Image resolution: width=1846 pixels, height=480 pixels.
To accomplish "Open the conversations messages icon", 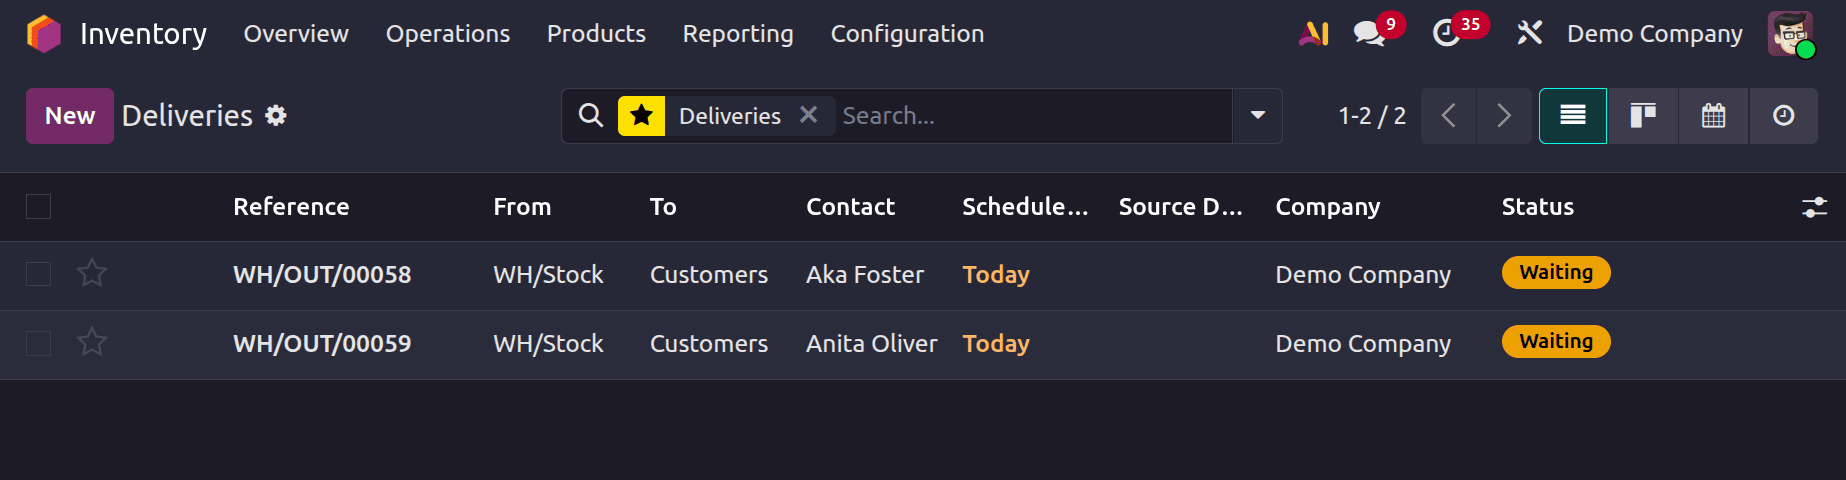I will [1369, 34].
